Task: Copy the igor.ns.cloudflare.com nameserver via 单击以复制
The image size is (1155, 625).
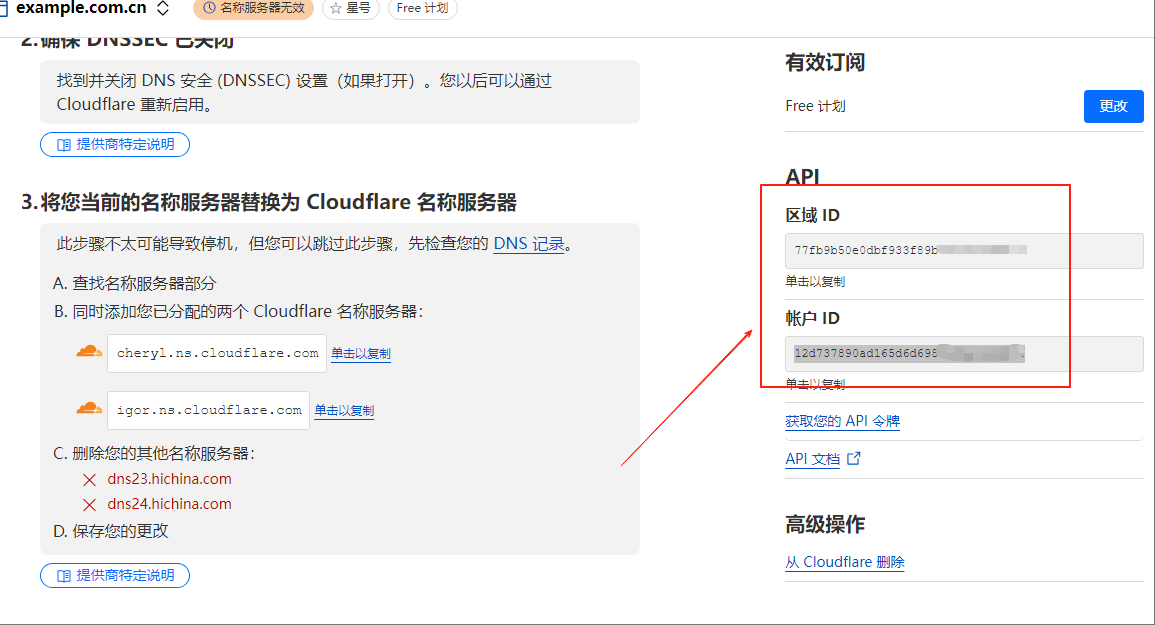Action: (344, 411)
